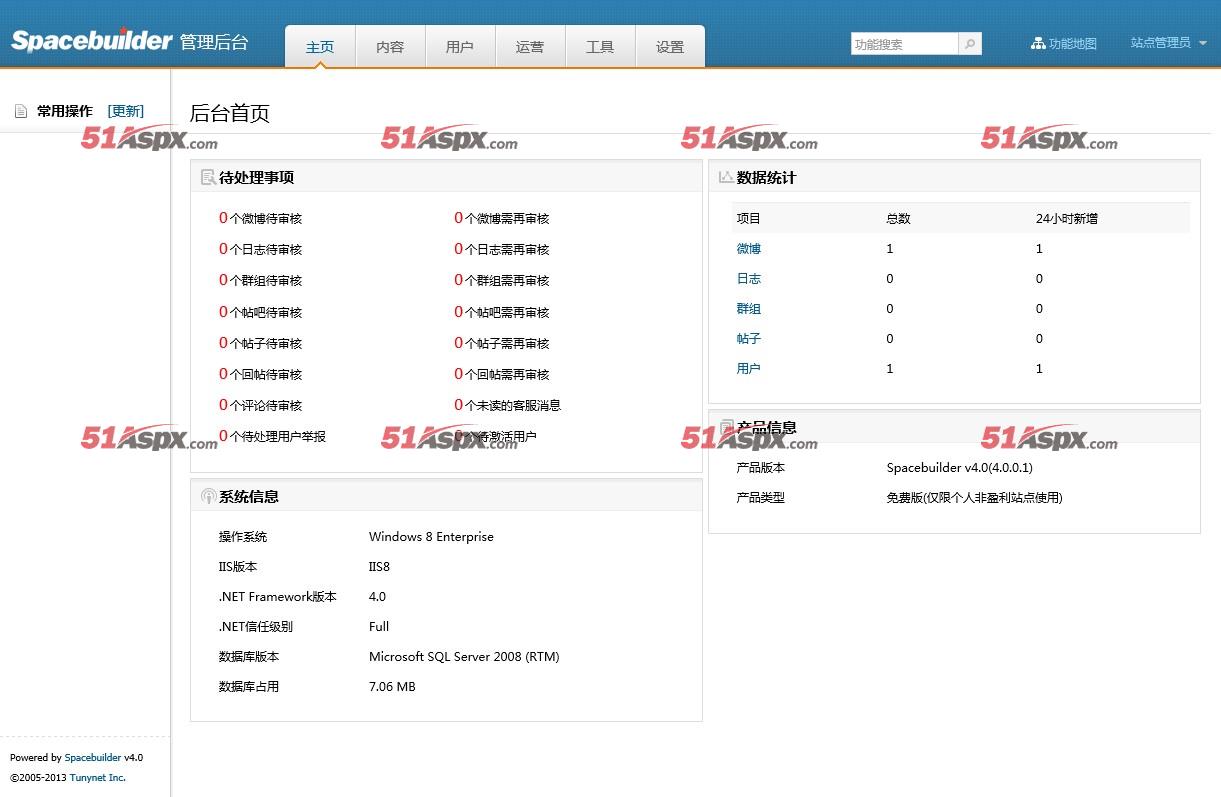1221x797 pixels.
Task: Go to the 运营 tab
Action: [x=530, y=47]
